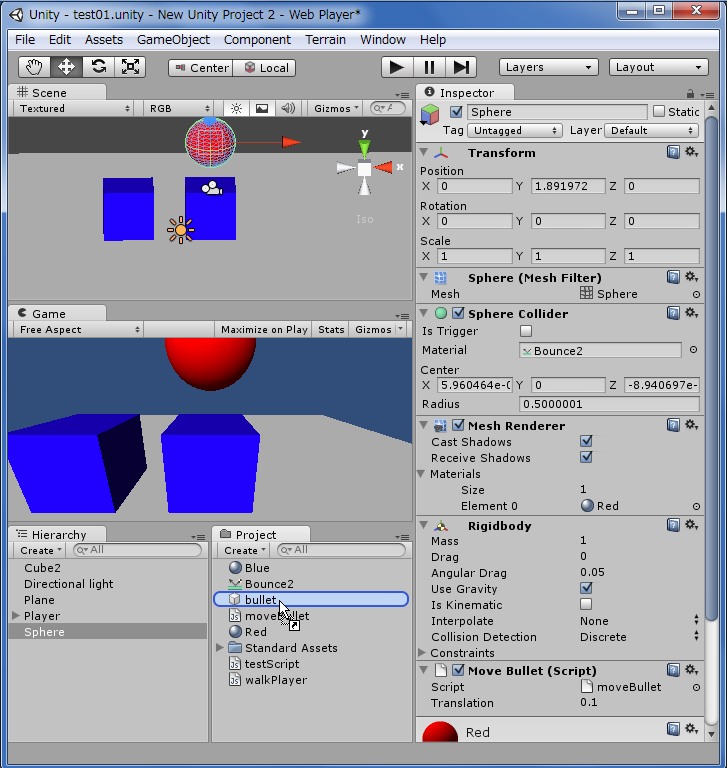Open the Layers dropdown

tap(548, 67)
